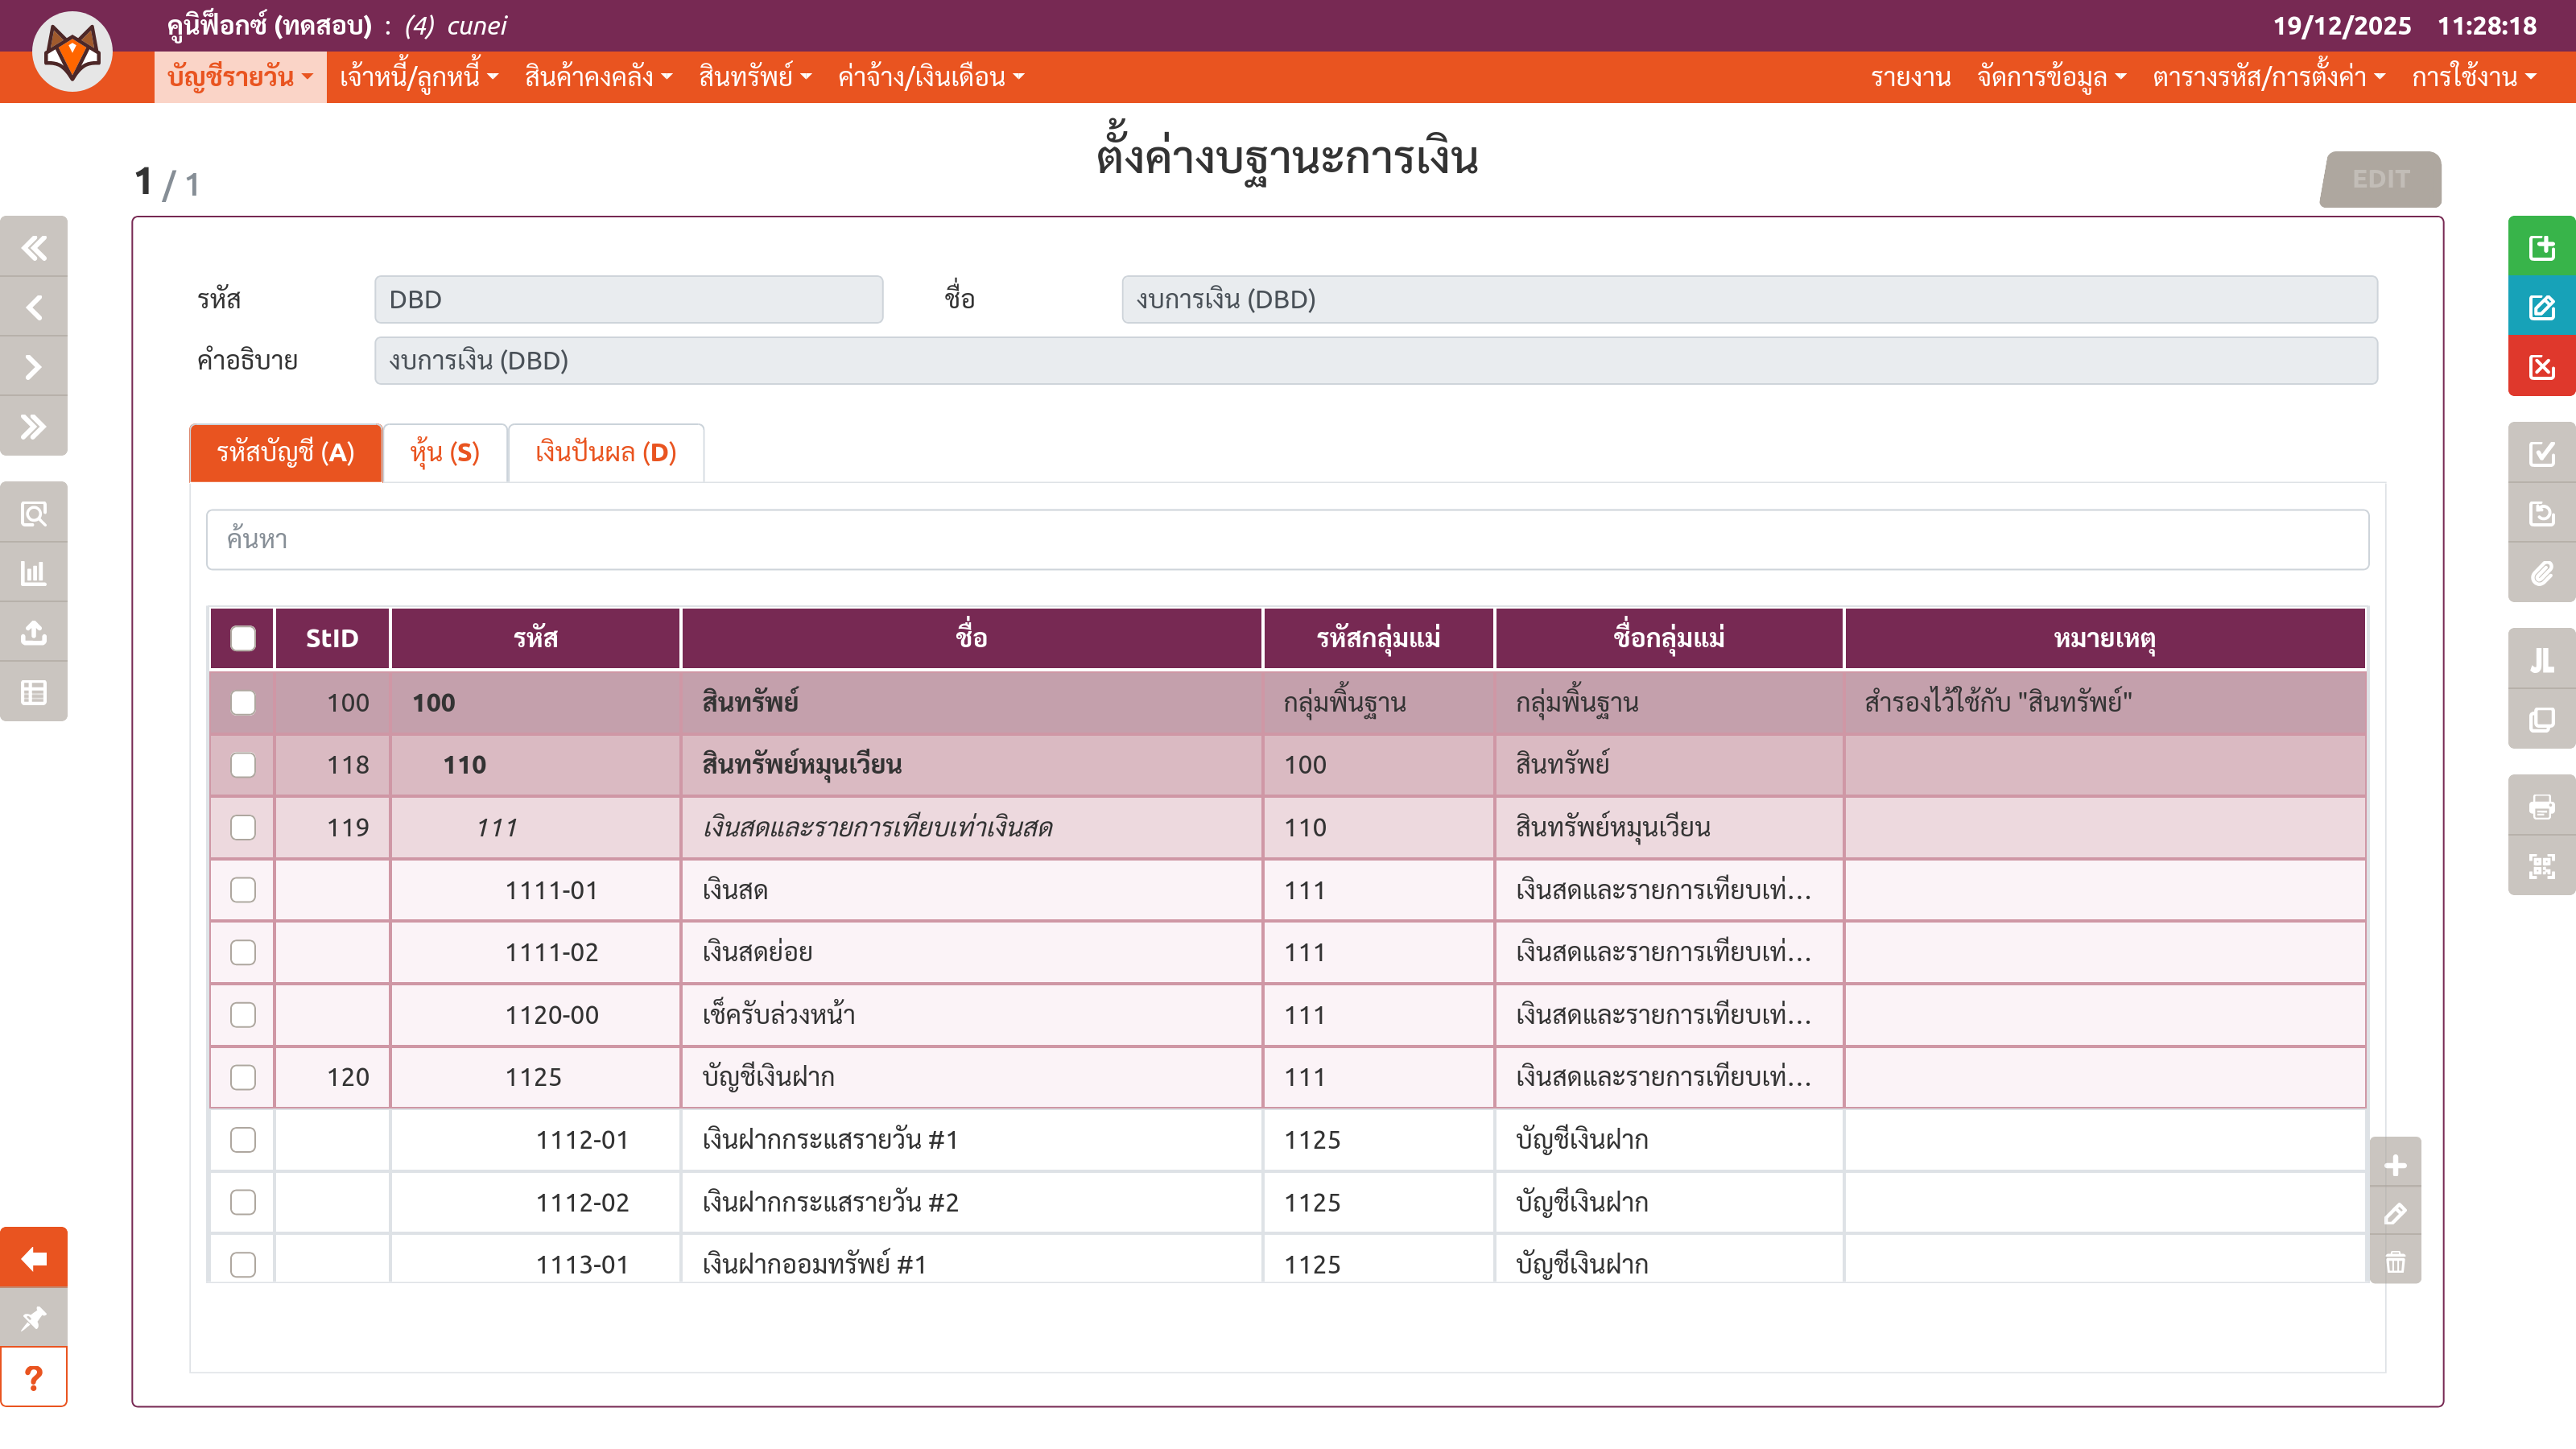Go to the first record with the double-left arrow
Screen dimensions: 2576x1449
click(x=34, y=247)
